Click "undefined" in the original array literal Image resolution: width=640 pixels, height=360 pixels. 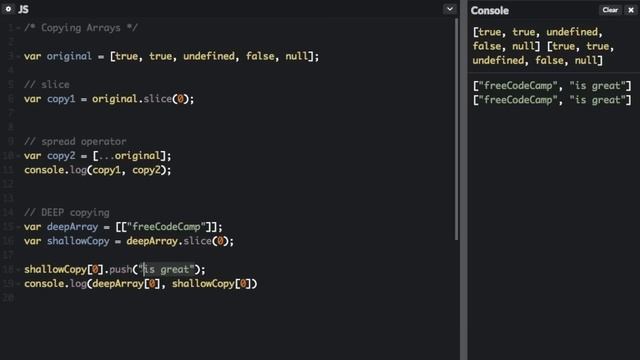point(209,56)
